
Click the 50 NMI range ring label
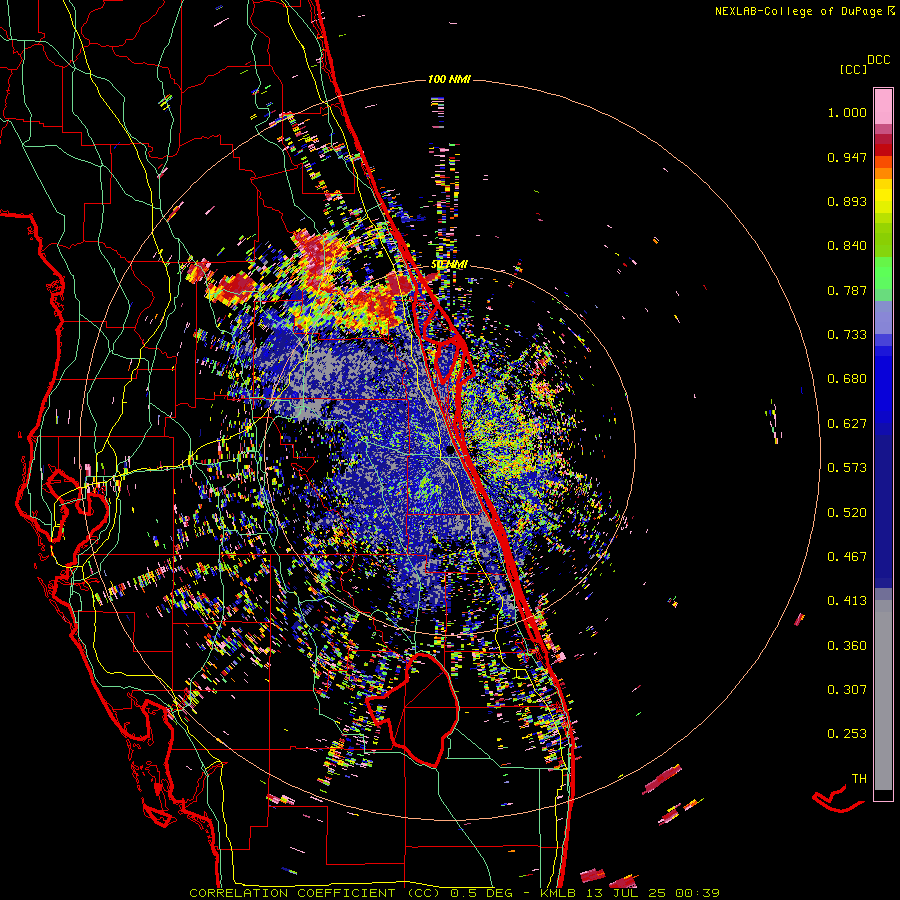coord(449,265)
